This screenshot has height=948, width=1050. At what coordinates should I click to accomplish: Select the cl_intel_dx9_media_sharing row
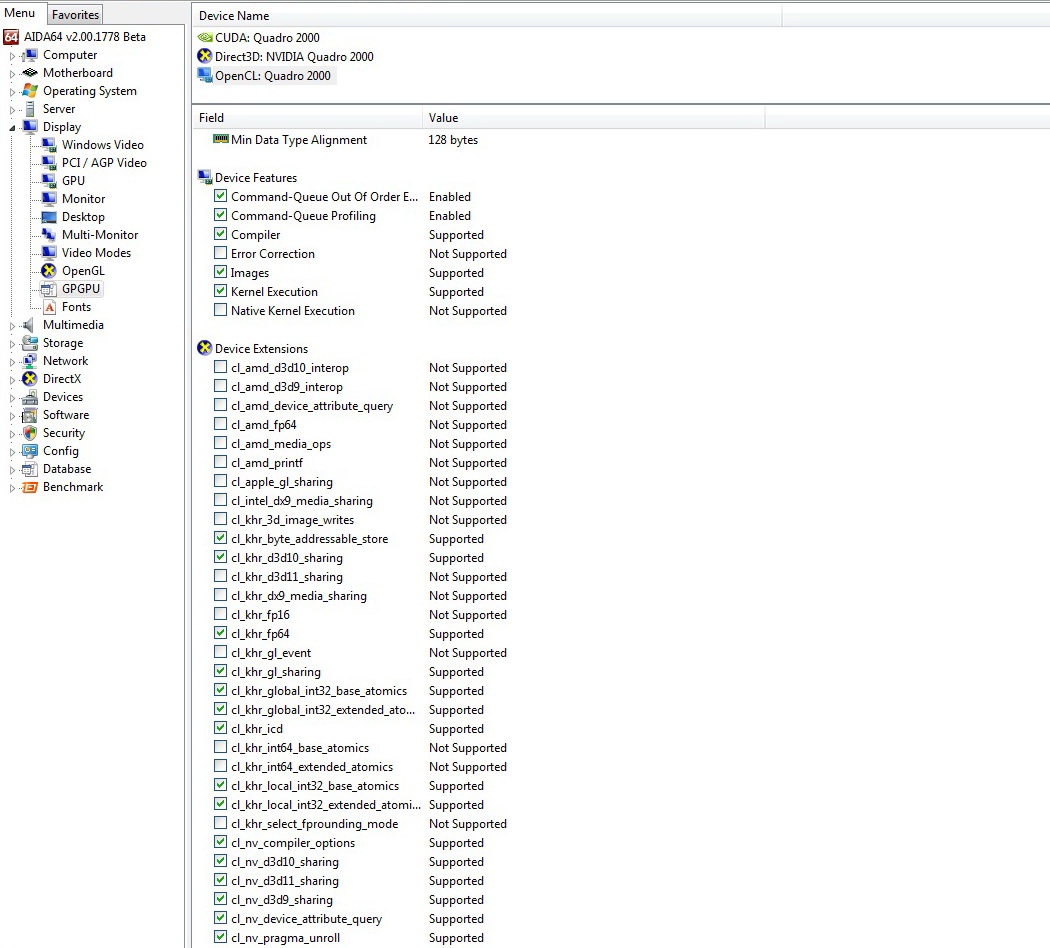tap(302, 501)
